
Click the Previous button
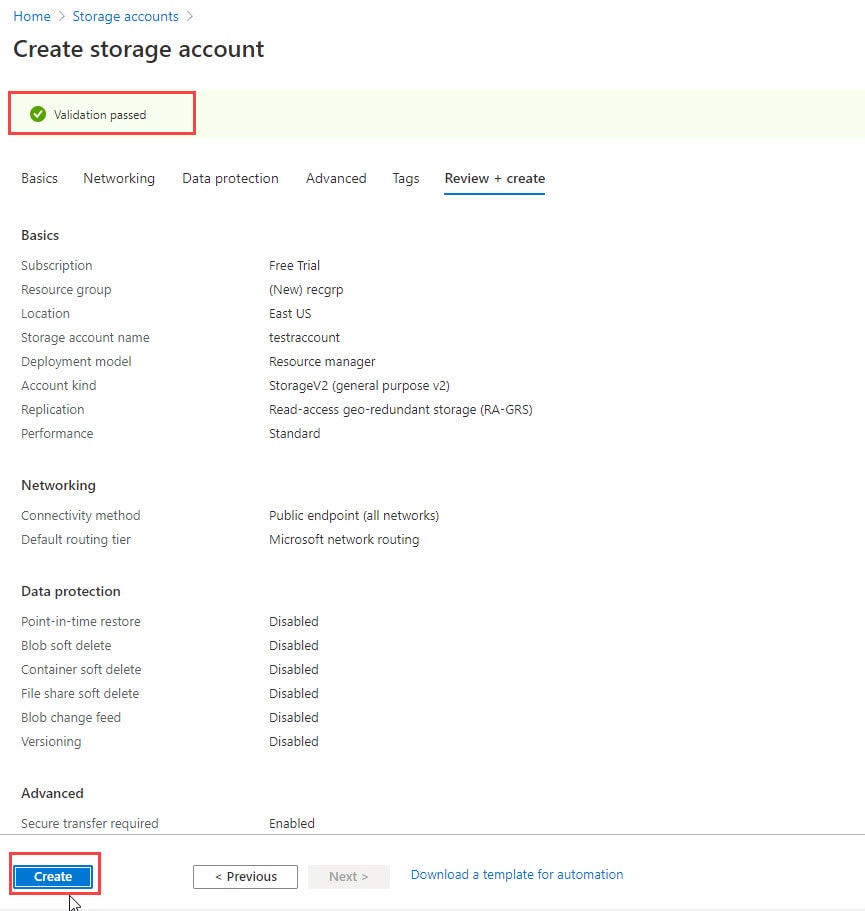pyautogui.click(x=245, y=876)
